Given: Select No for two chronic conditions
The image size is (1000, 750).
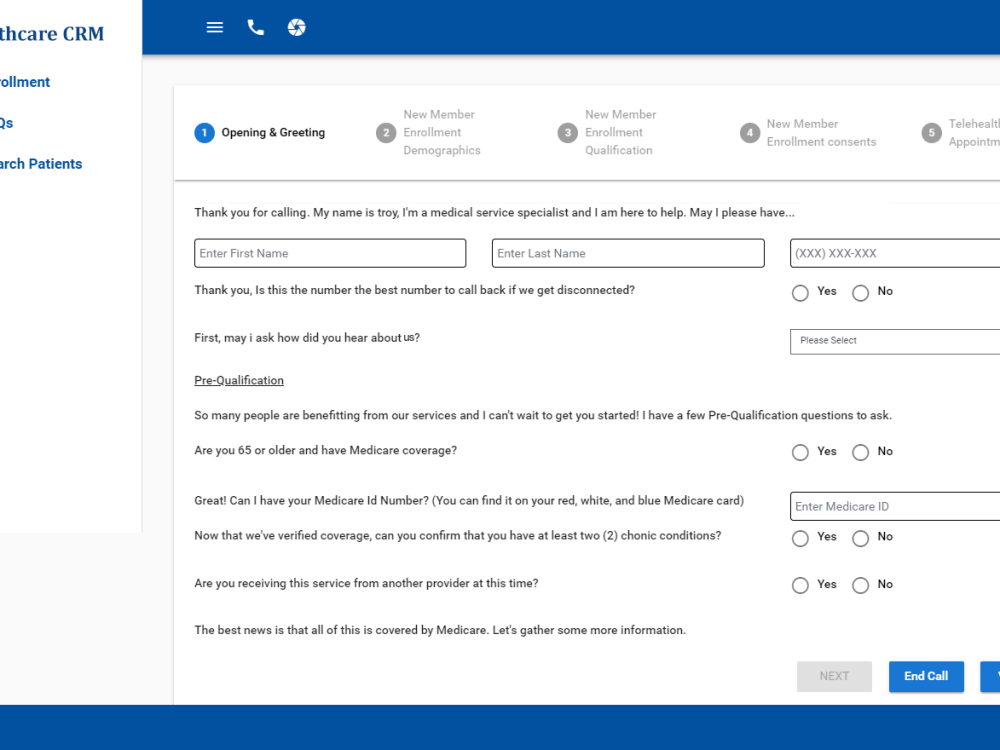Looking at the screenshot, I should point(860,538).
